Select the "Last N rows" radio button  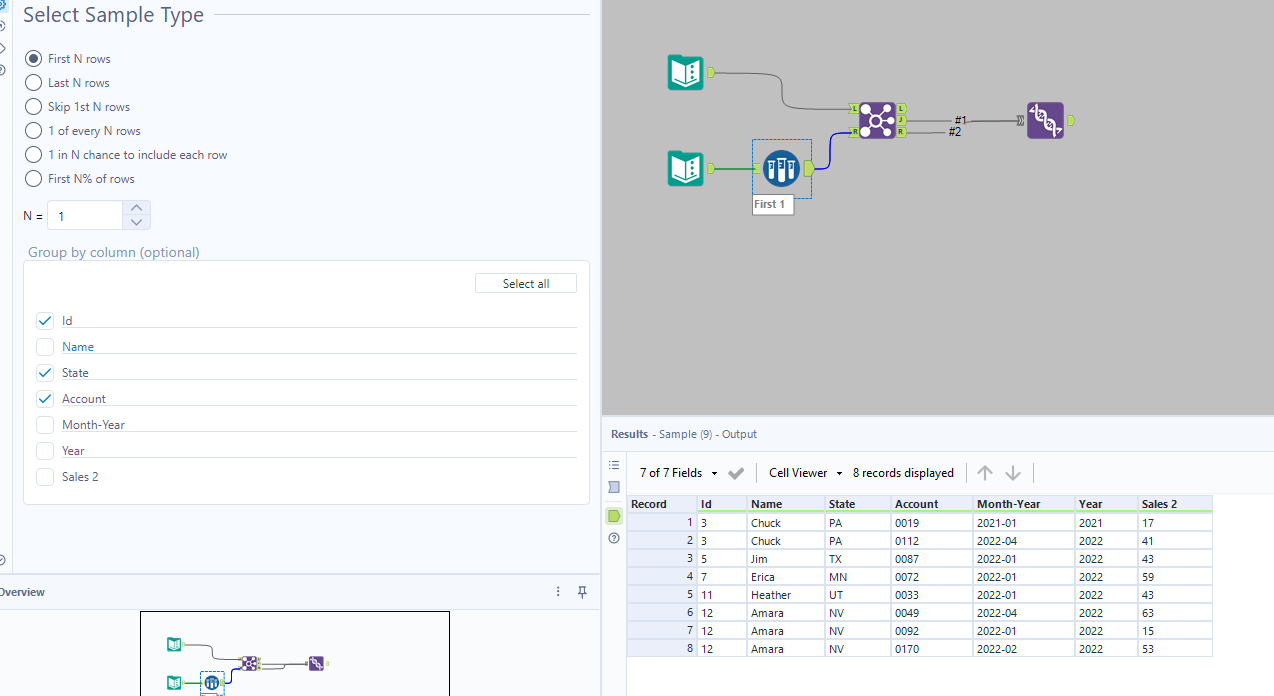click(x=33, y=82)
